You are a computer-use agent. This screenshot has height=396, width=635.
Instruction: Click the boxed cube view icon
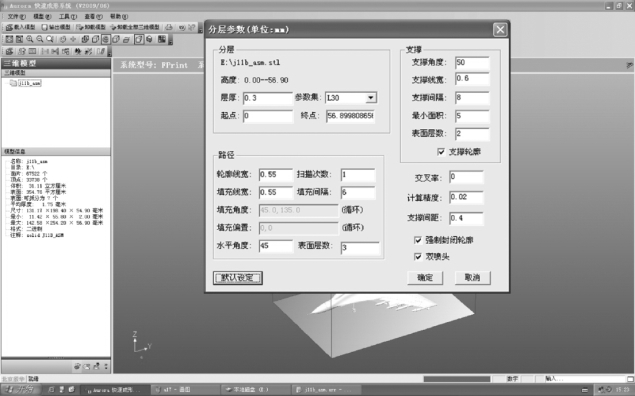click(139, 39)
